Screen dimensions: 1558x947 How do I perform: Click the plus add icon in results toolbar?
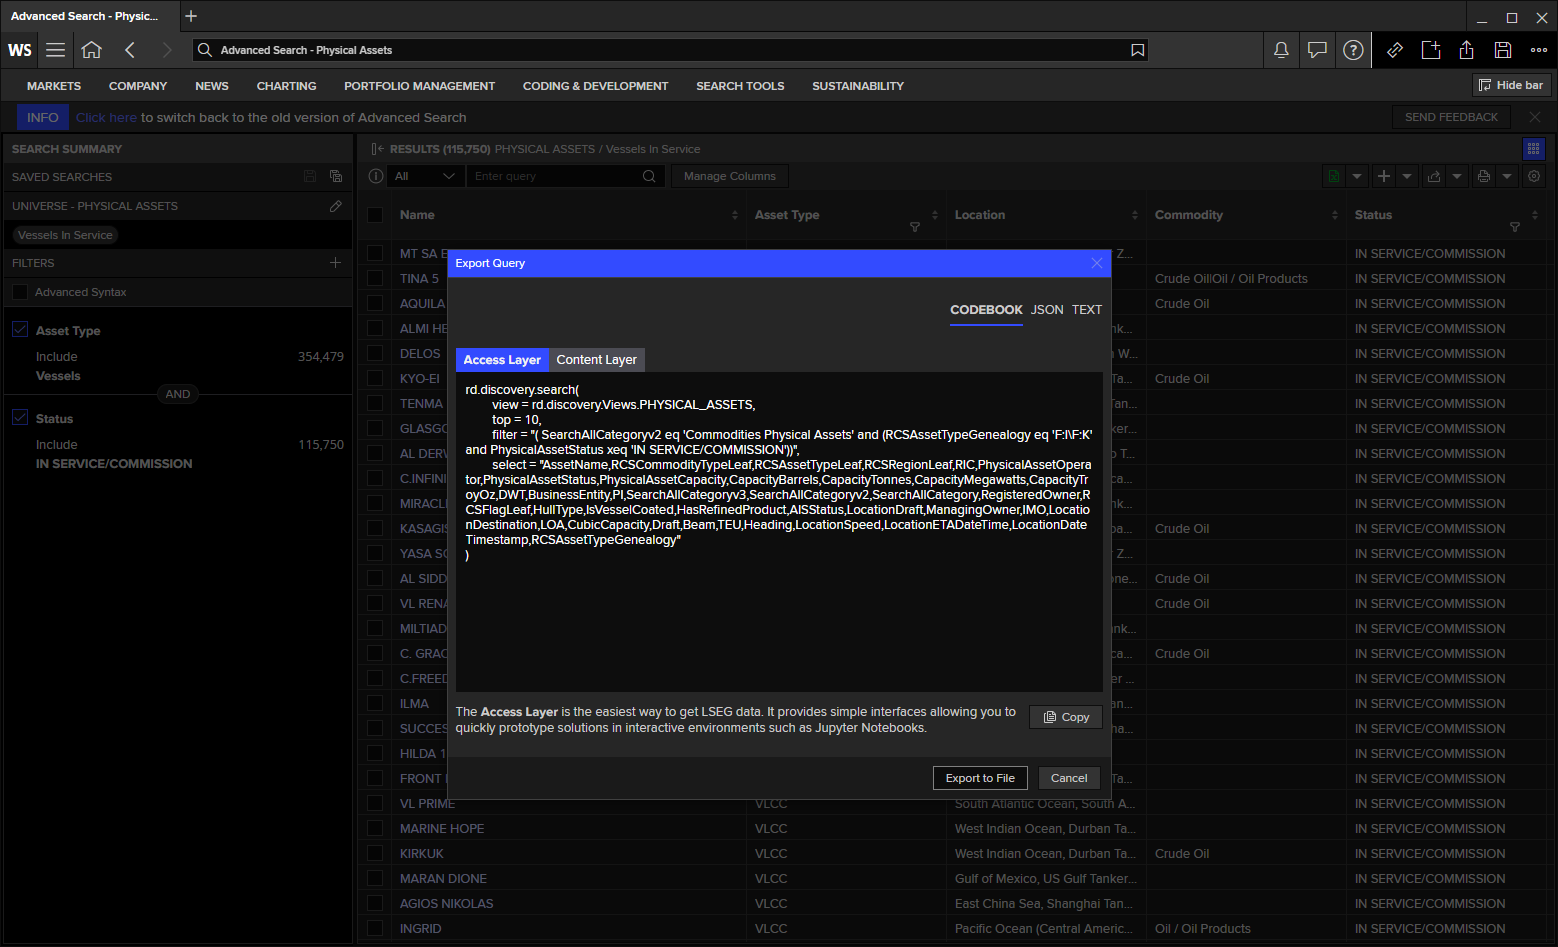[1384, 176]
